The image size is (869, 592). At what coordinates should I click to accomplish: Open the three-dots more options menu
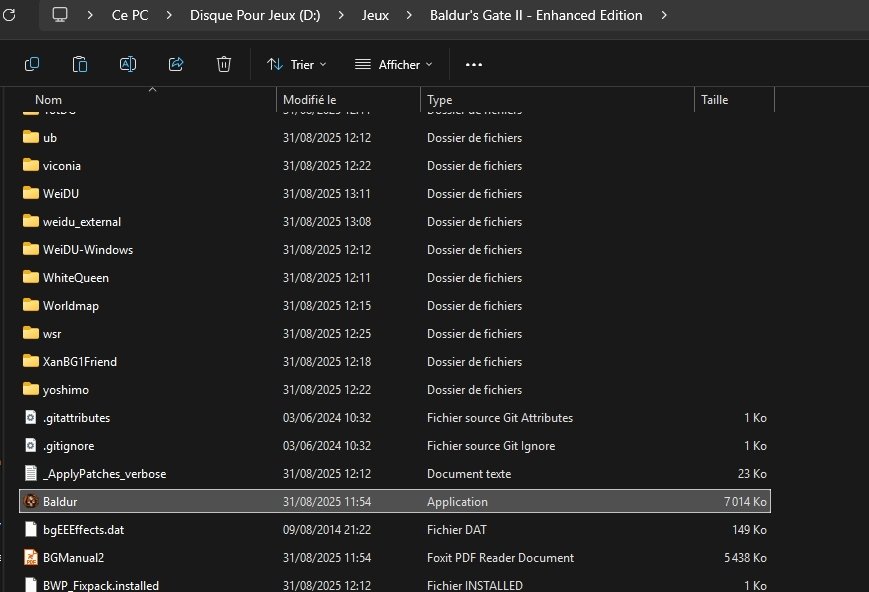[x=474, y=65]
